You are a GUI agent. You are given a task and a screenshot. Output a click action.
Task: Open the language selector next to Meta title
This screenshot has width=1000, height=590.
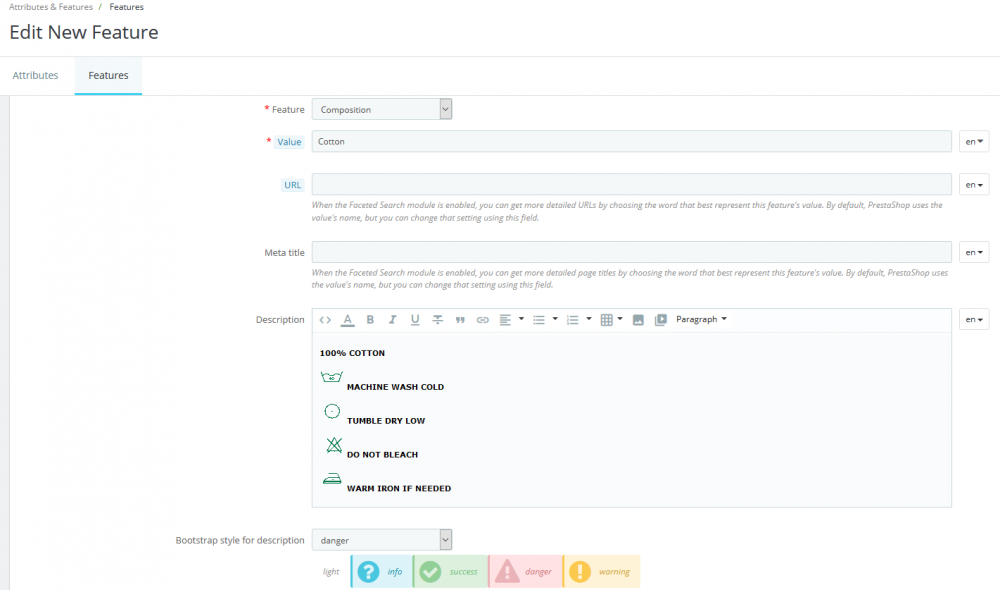click(x=974, y=252)
